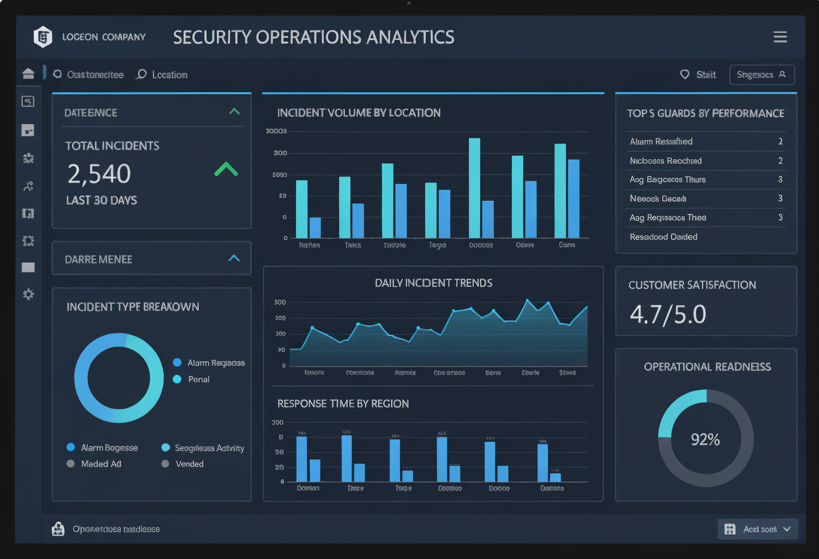Go to the home icon in the sidebar
The image size is (819, 559).
[28, 74]
